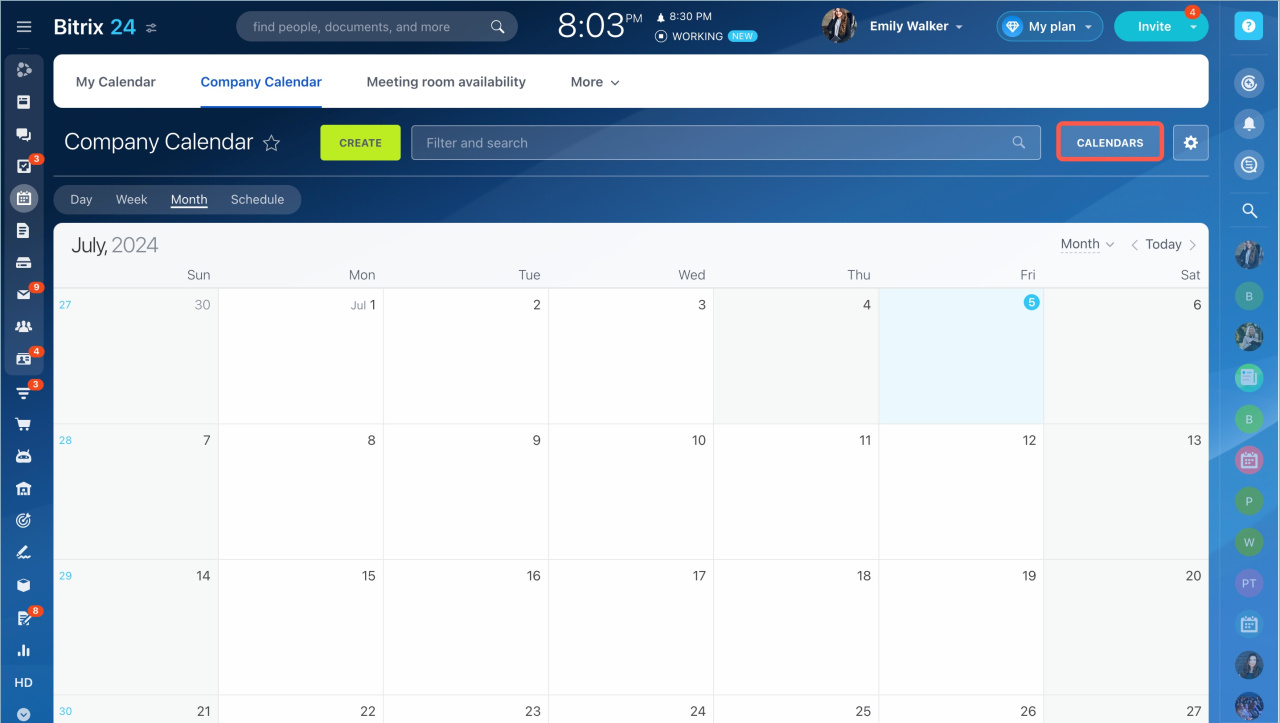Expand the More tab dropdown
The height and width of the screenshot is (723, 1280).
[595, 82]
